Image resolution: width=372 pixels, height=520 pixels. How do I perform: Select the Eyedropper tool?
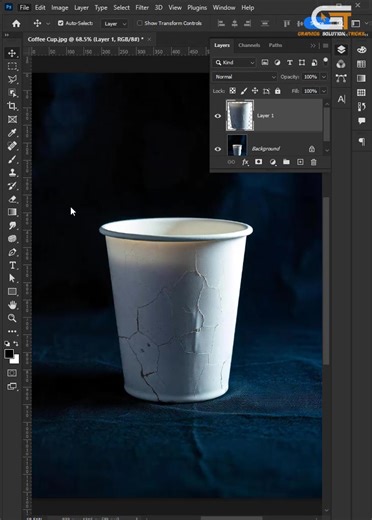coord(12,133)
